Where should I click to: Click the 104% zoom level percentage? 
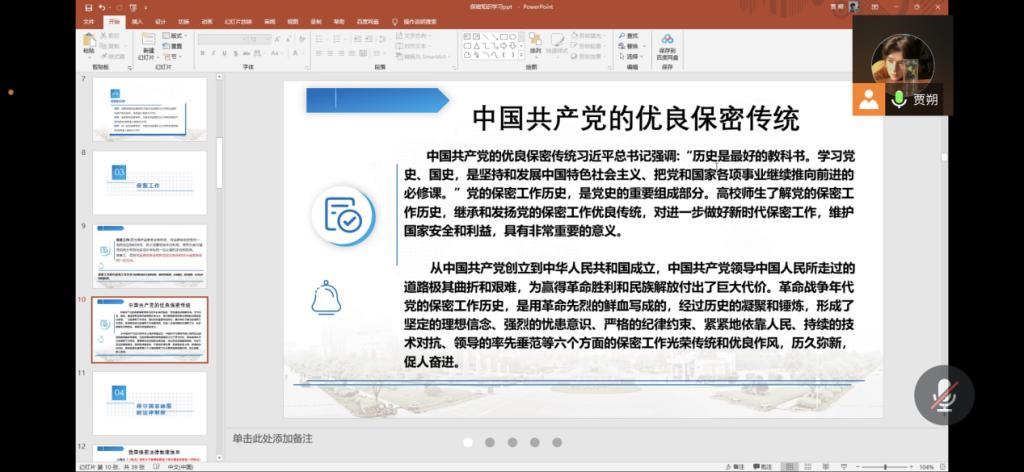pyautogui.click(x=926, y=467)
